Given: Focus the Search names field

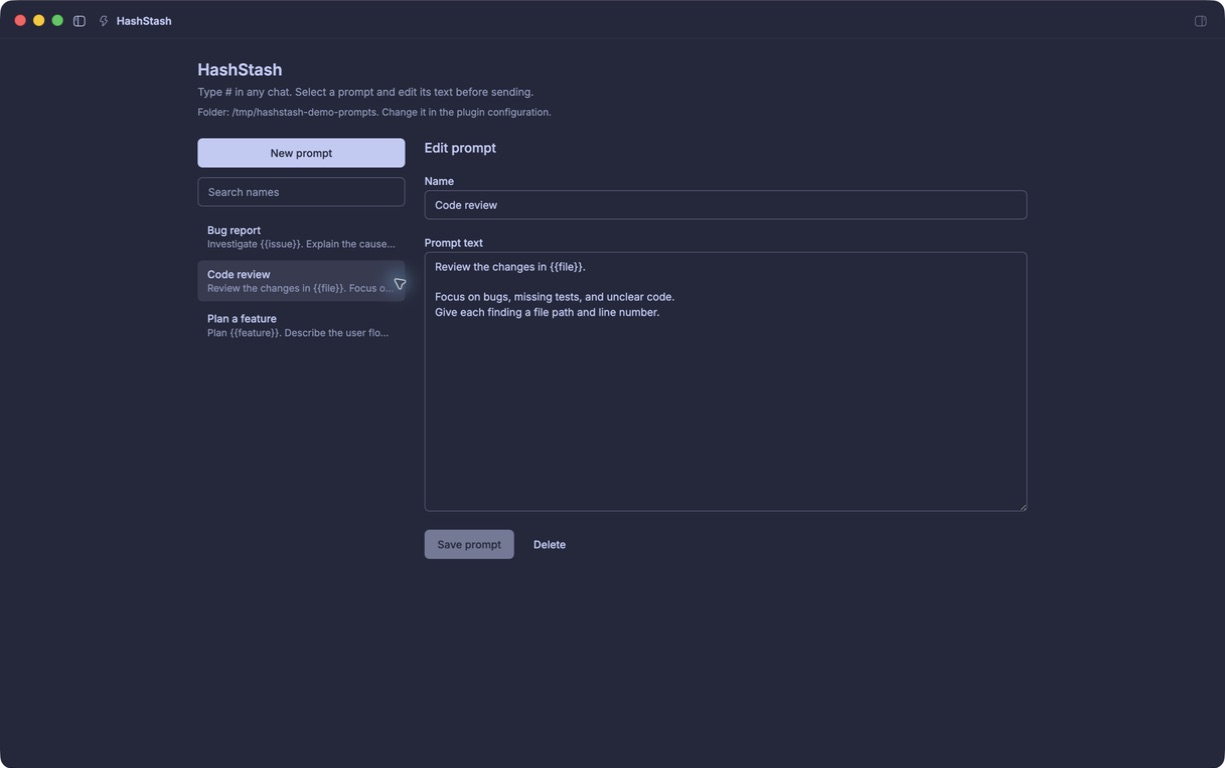Looking at the screenshot, I should [301, 192].
